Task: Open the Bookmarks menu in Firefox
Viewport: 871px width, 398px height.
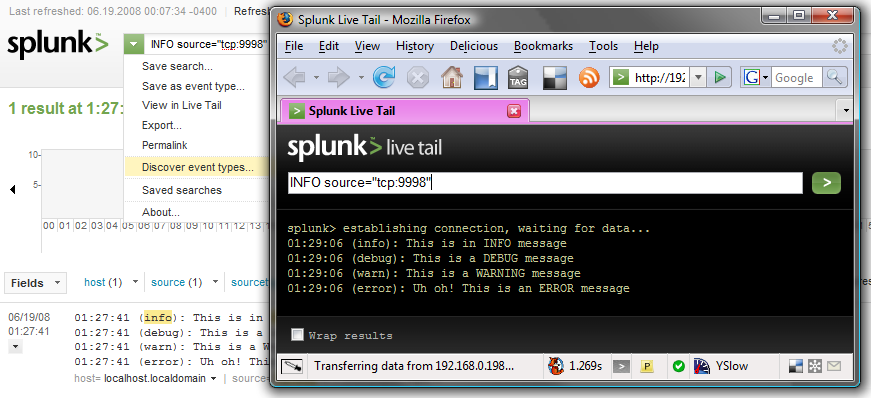Action: (543, 46)
